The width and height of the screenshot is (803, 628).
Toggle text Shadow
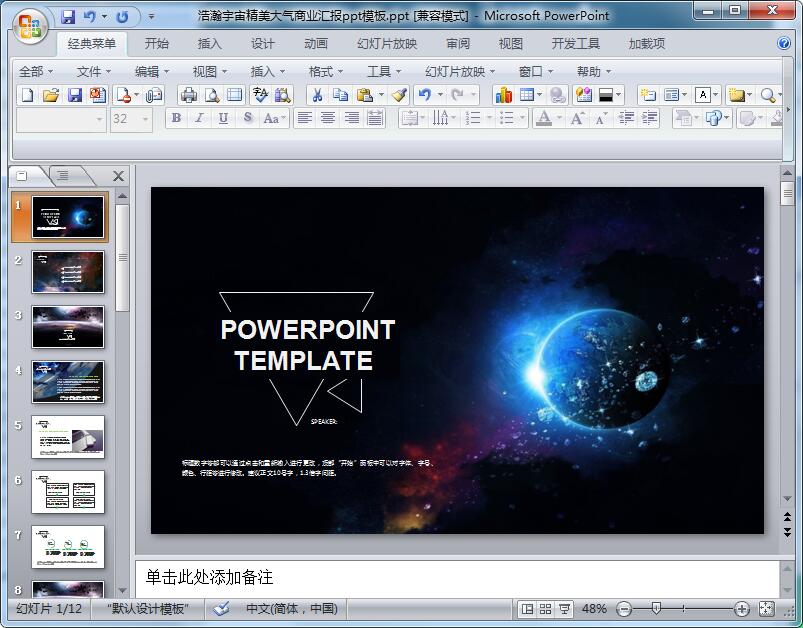(x=248, y=118)
